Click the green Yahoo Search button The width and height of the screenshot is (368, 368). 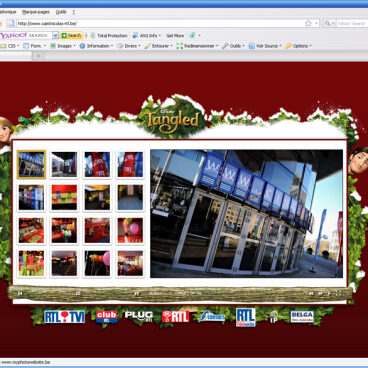[x=71, y=35]
